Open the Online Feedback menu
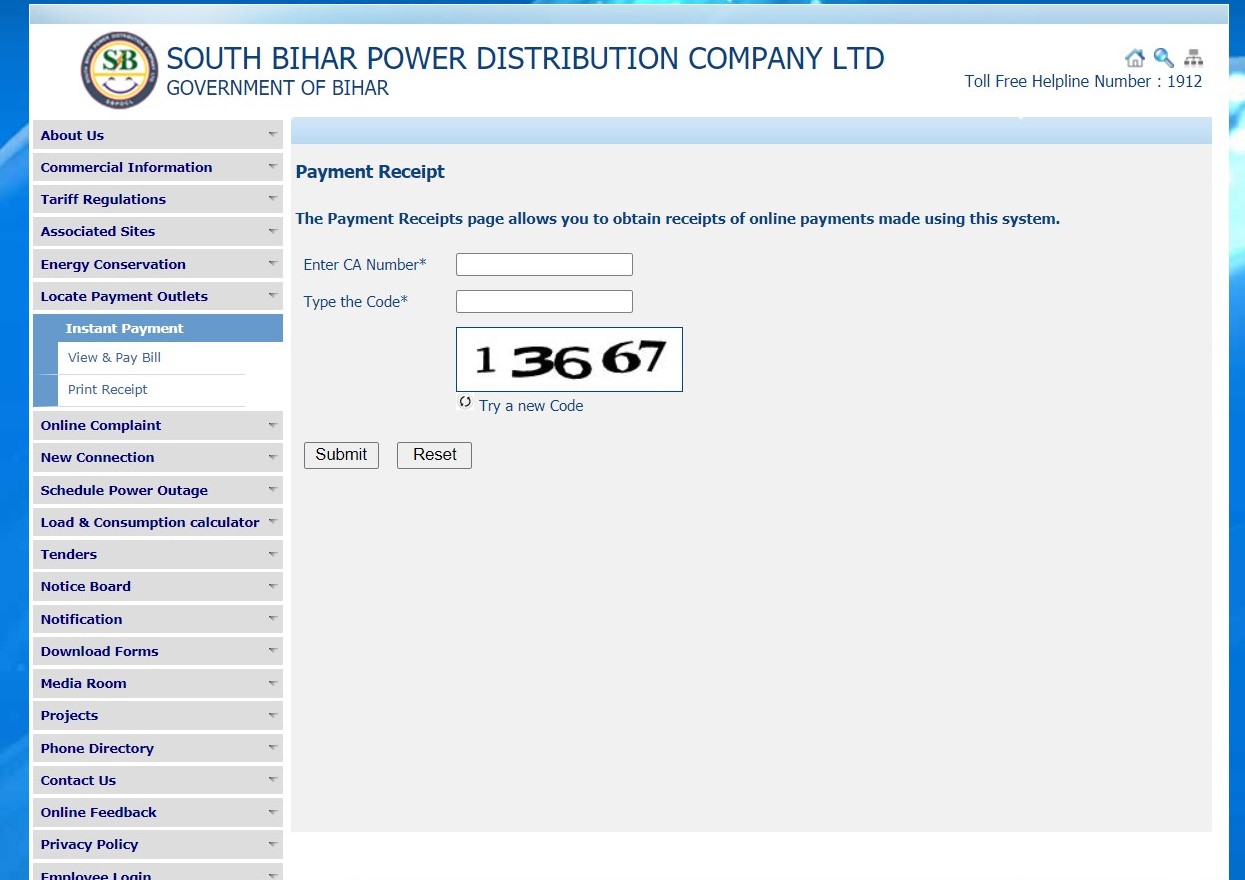Image resolution: width=1245 pixels, height=880 pixels. 158,812
